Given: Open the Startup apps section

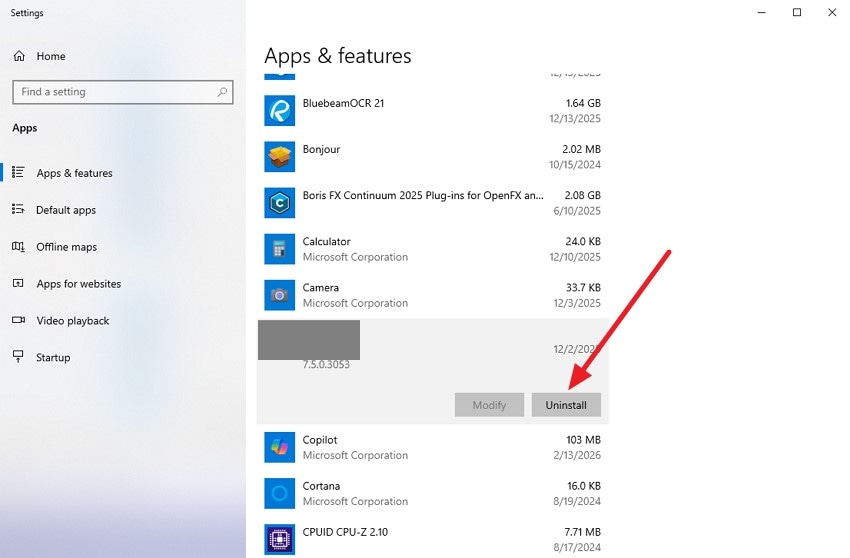Looking at the screenshot, I should tap(53, 357).
